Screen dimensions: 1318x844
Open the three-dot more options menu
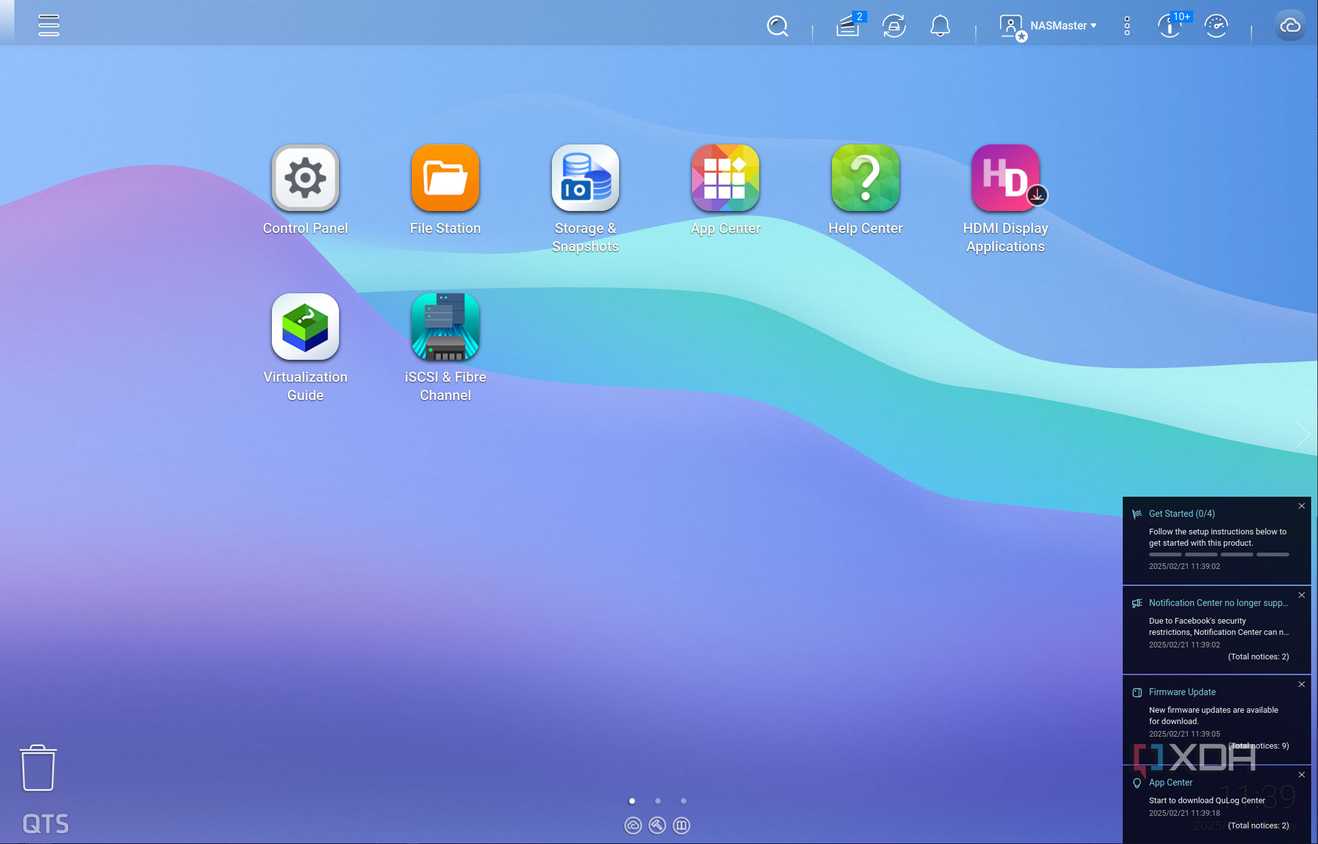click(x=1127, y=26)
